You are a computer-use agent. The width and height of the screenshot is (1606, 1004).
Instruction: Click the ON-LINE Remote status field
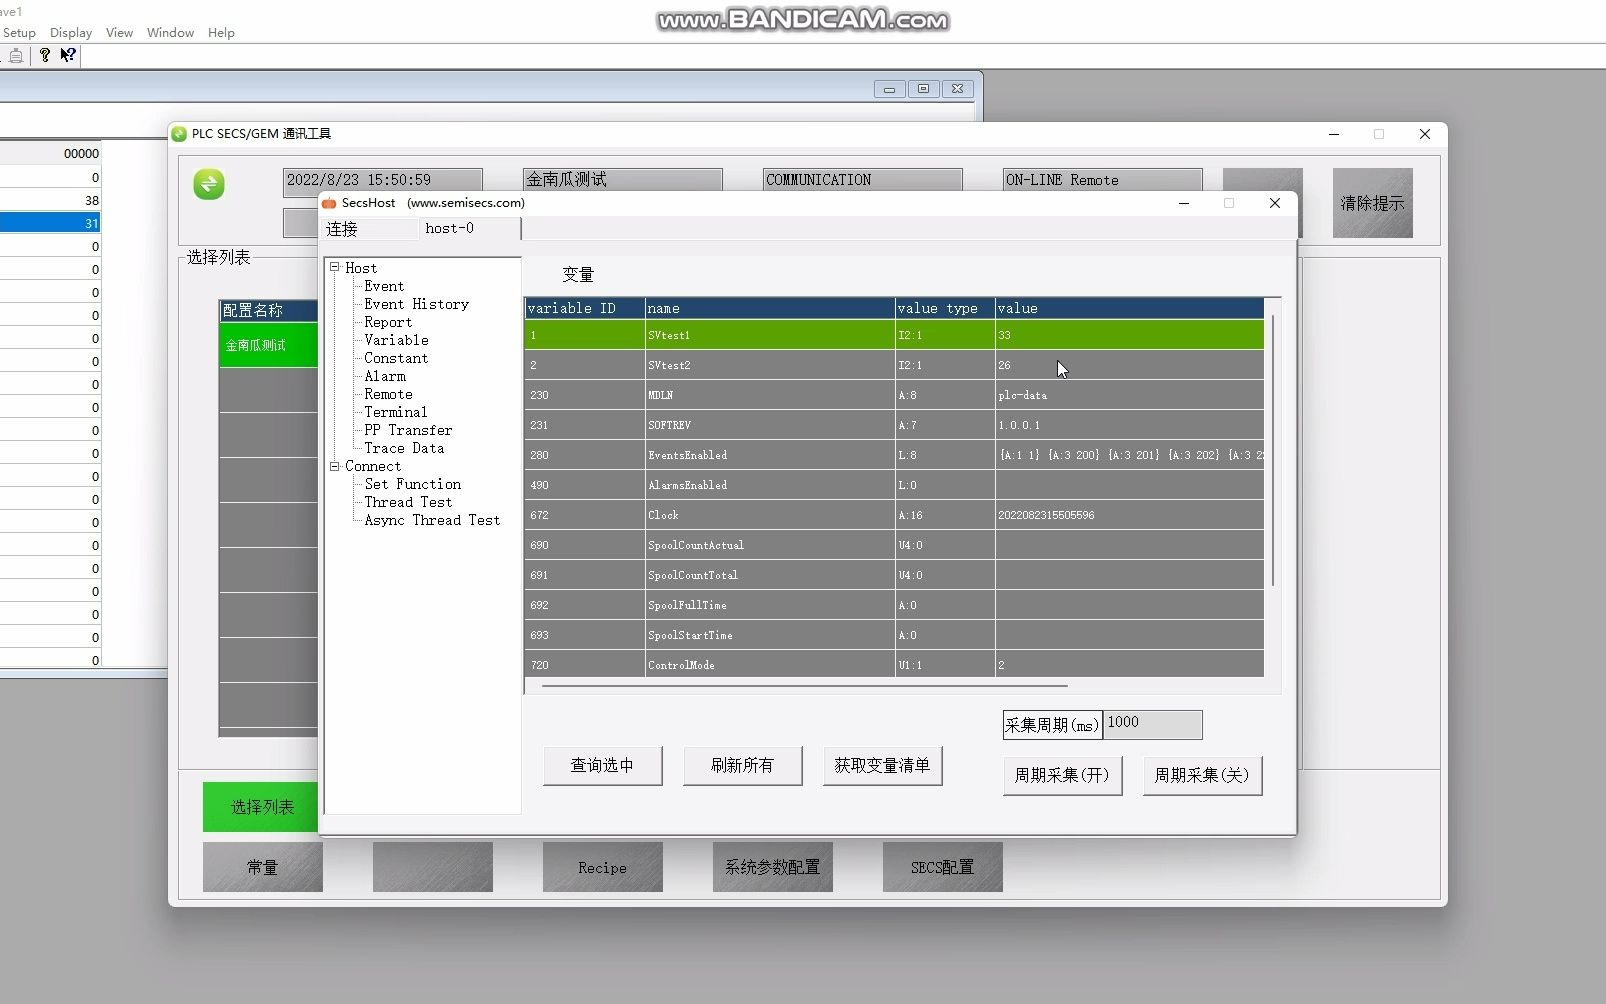[x=1102, y=180]
